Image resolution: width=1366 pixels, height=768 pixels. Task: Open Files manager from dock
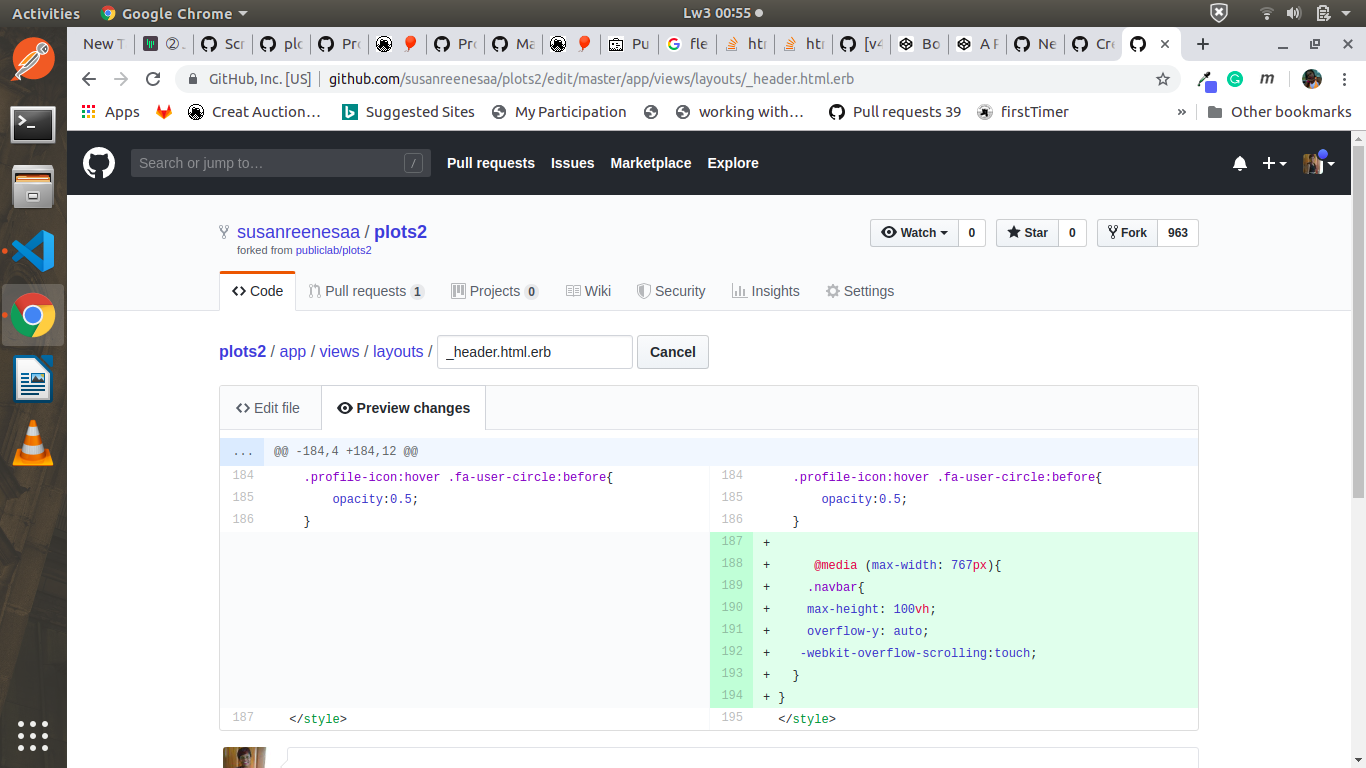tap(33, 187)
